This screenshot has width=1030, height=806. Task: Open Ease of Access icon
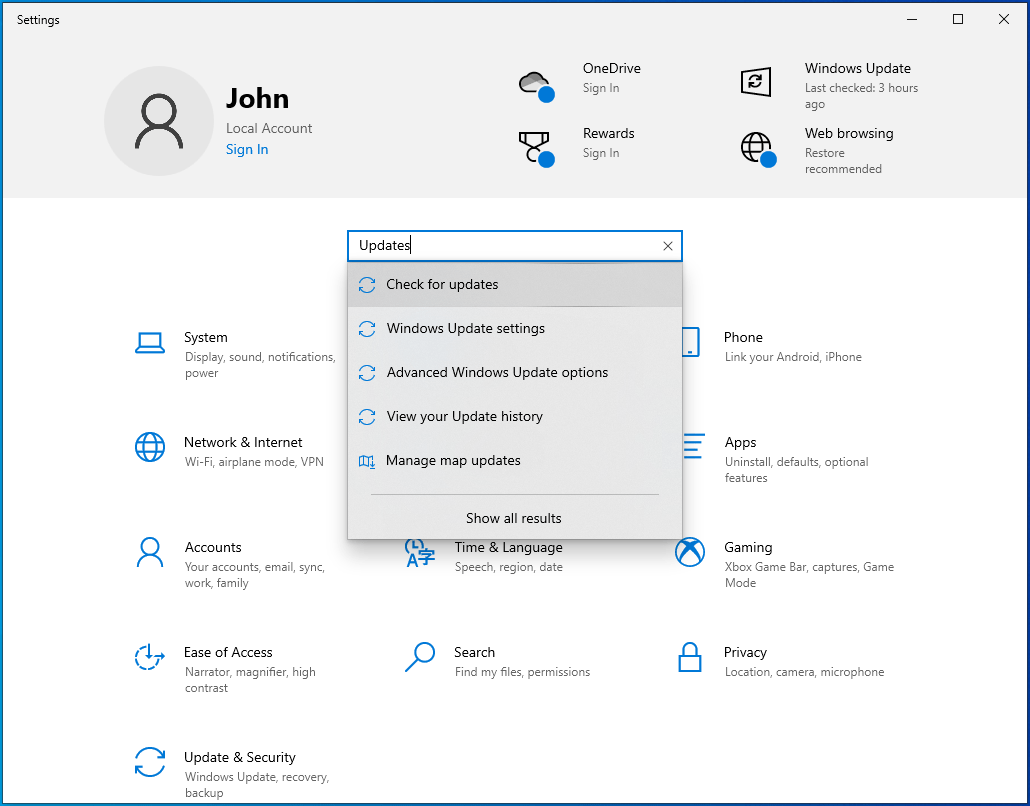pos(150,657)
